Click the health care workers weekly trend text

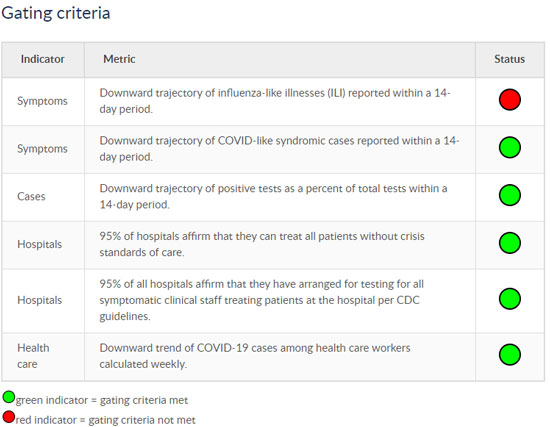255,356
